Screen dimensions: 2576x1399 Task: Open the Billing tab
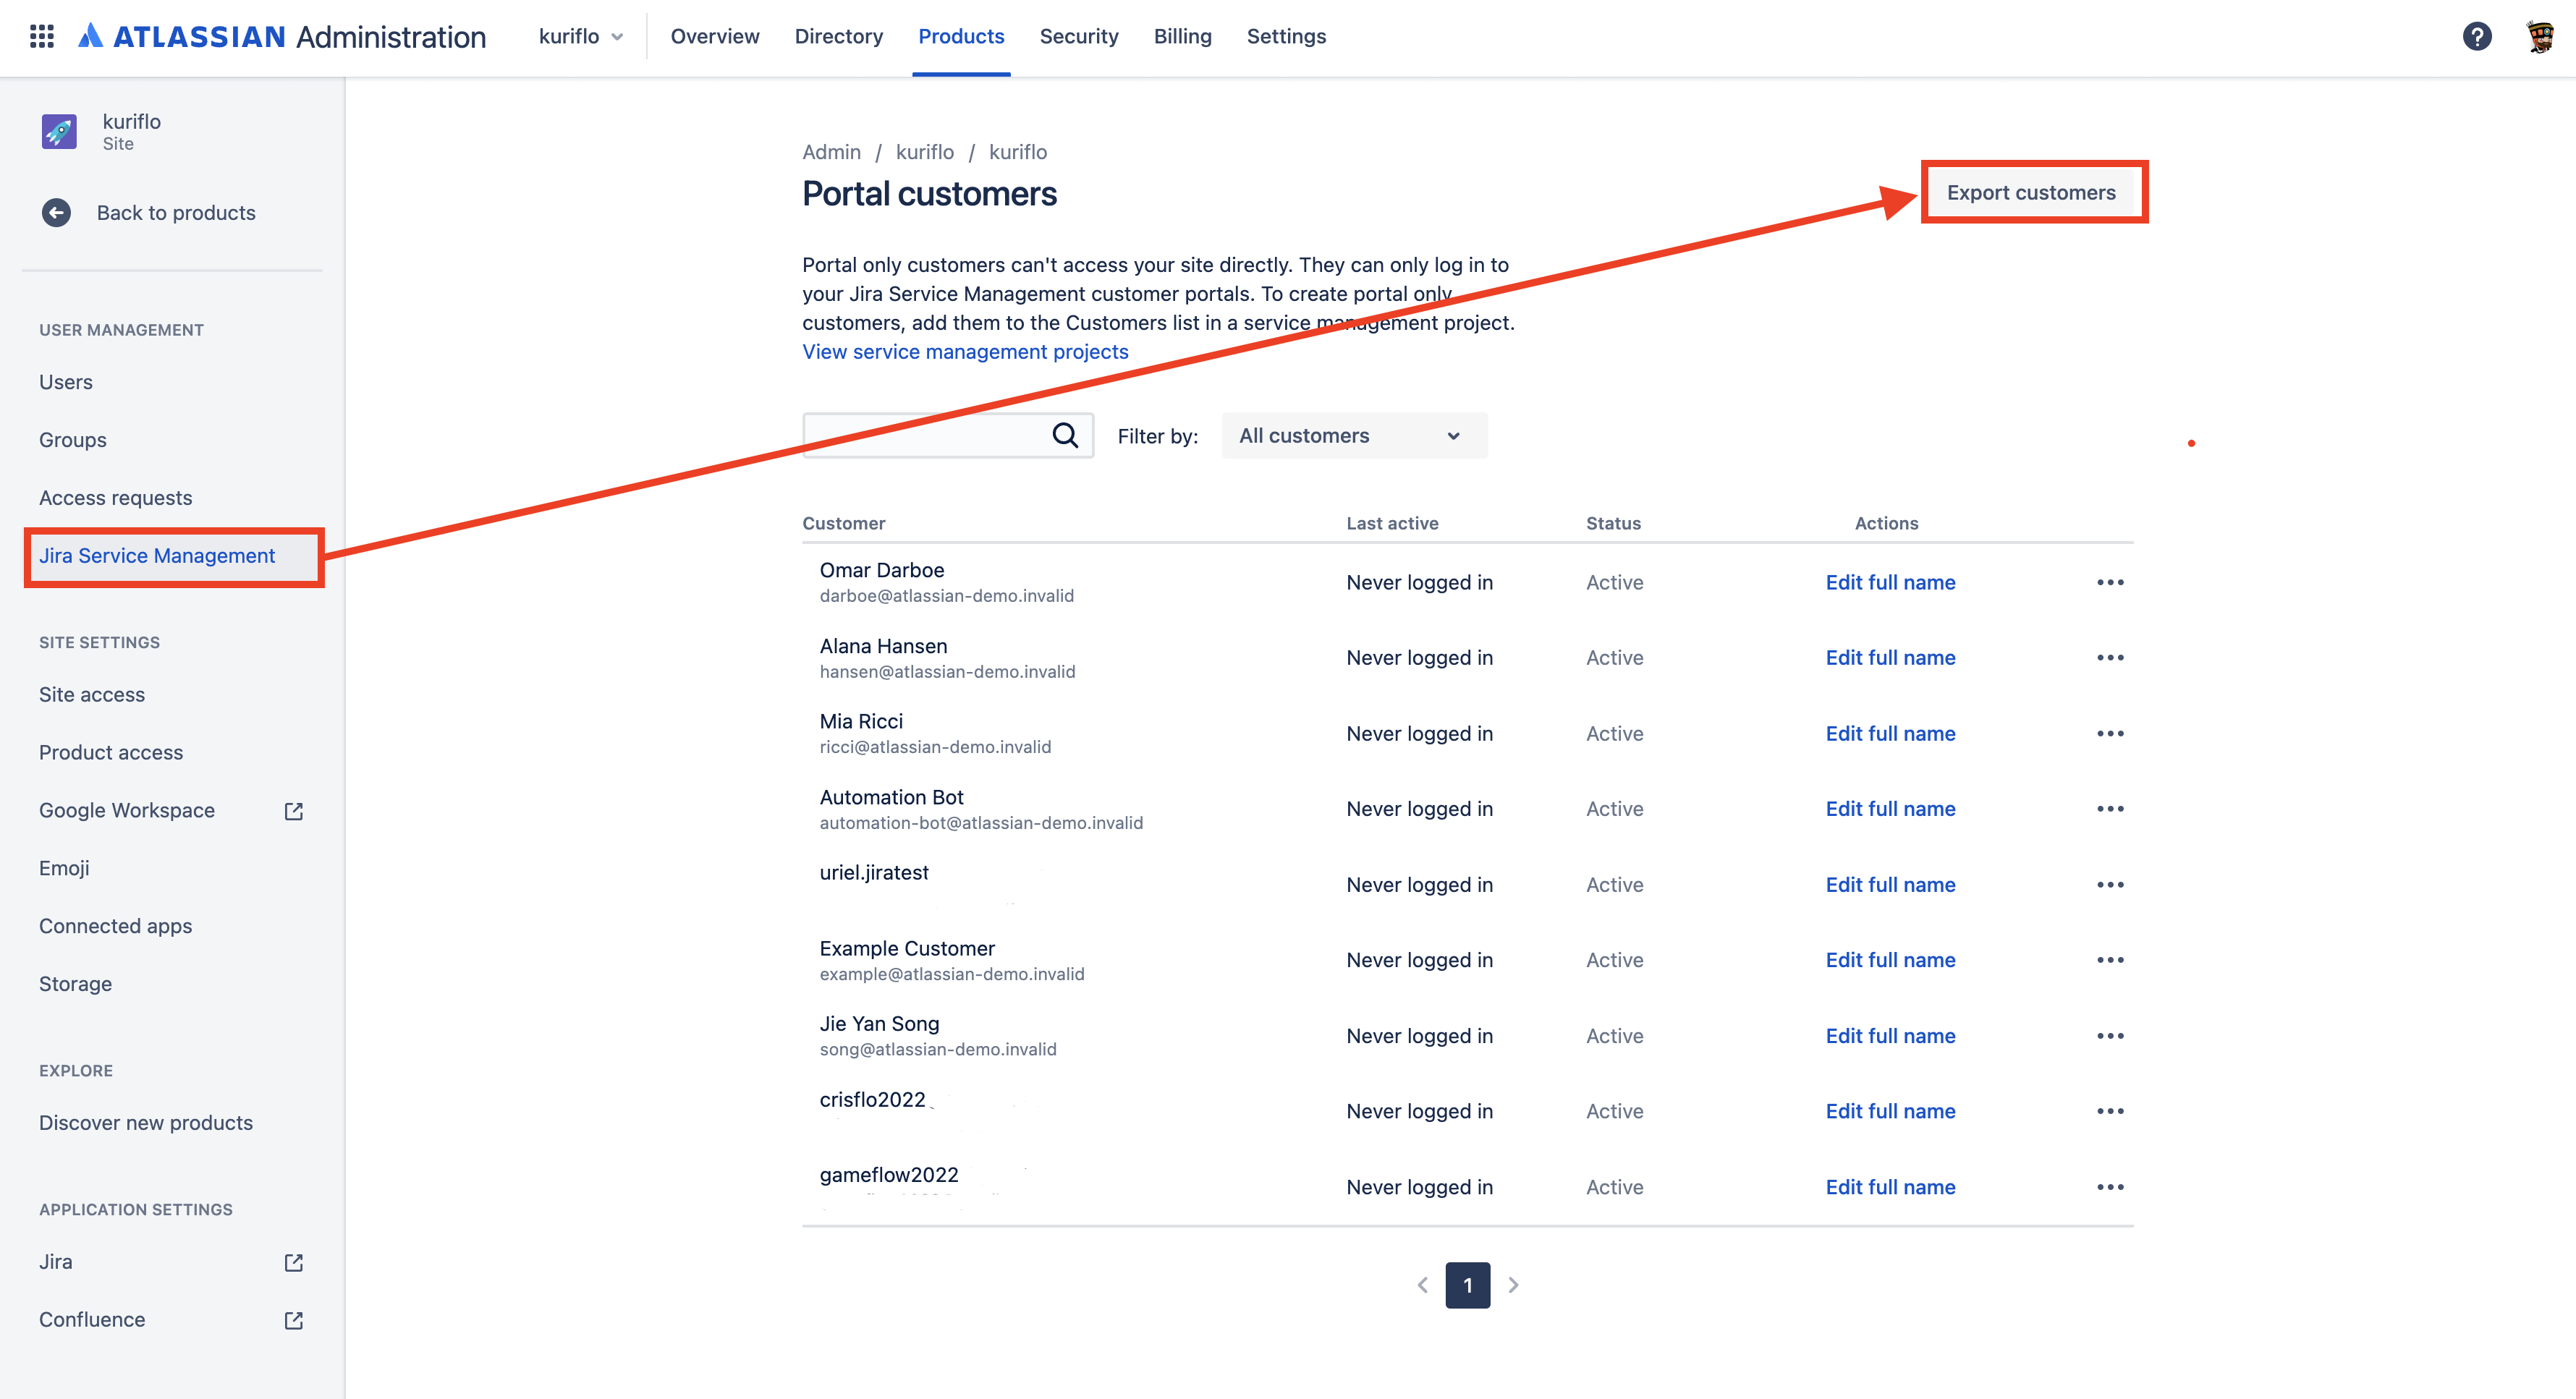(x=1182, y=37)
